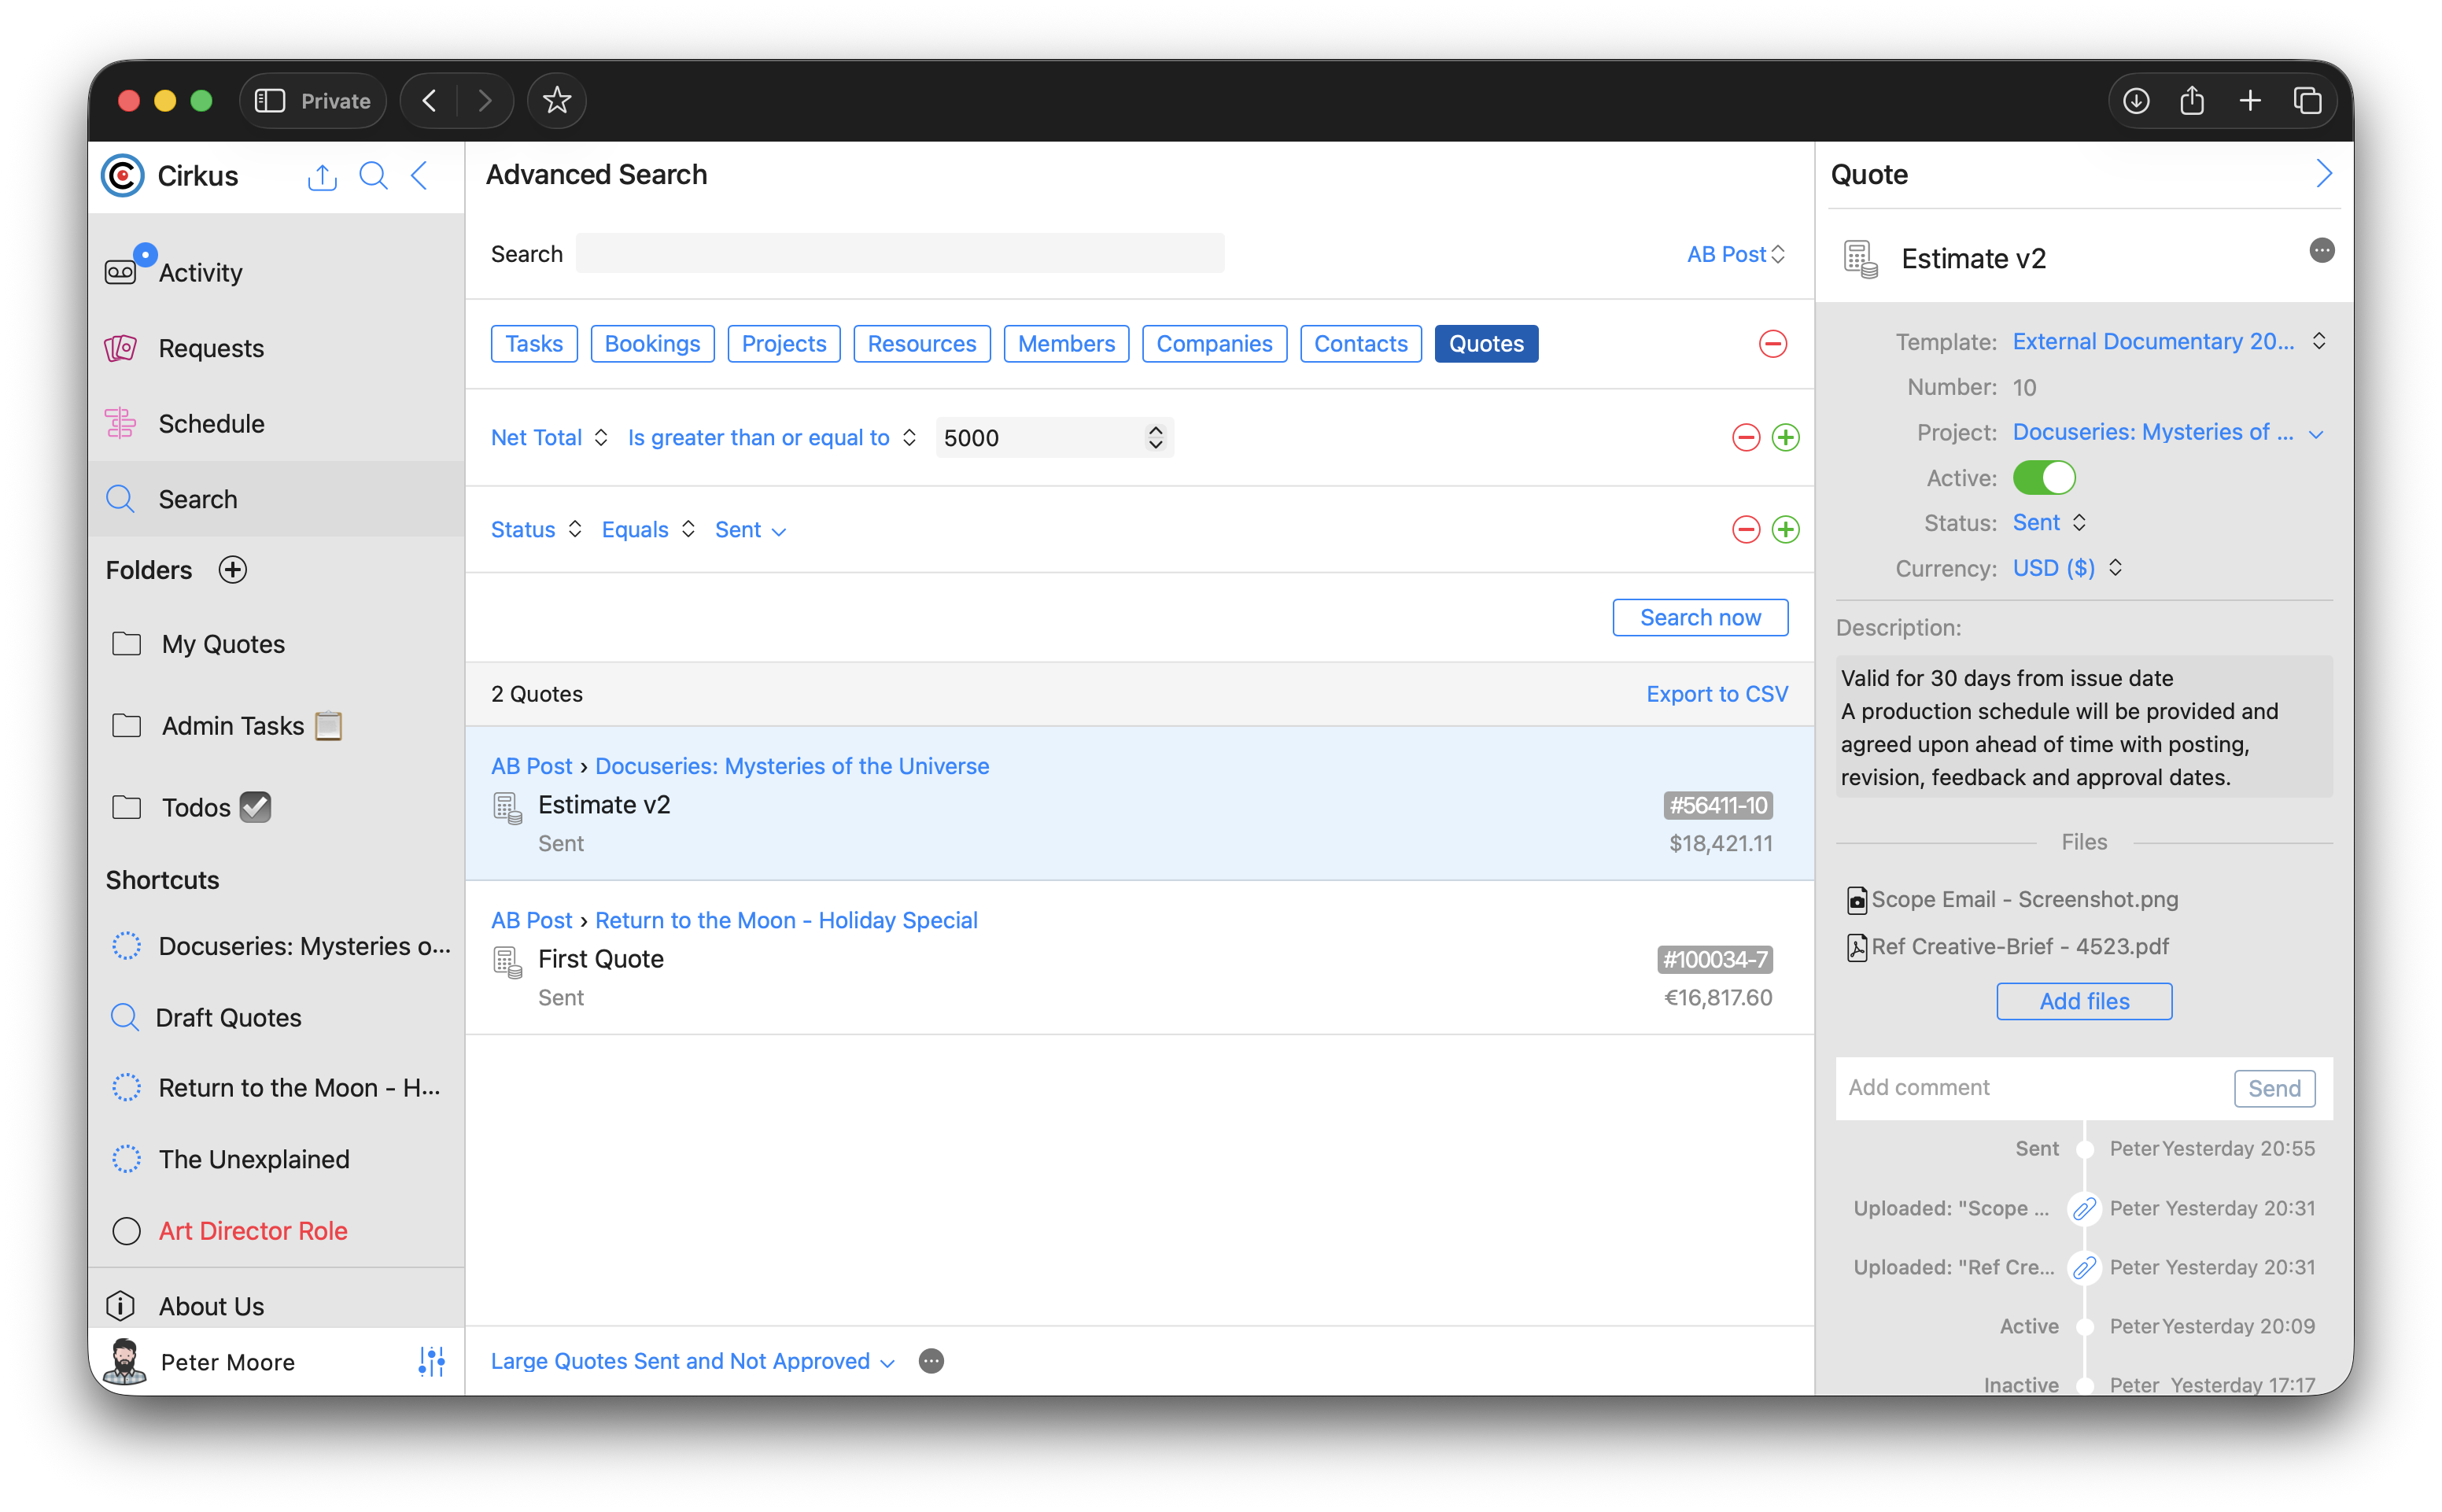This screenshot has width=2442, height=1512.
Task: Add a filter after Status row
Action: click(1785, 529)
